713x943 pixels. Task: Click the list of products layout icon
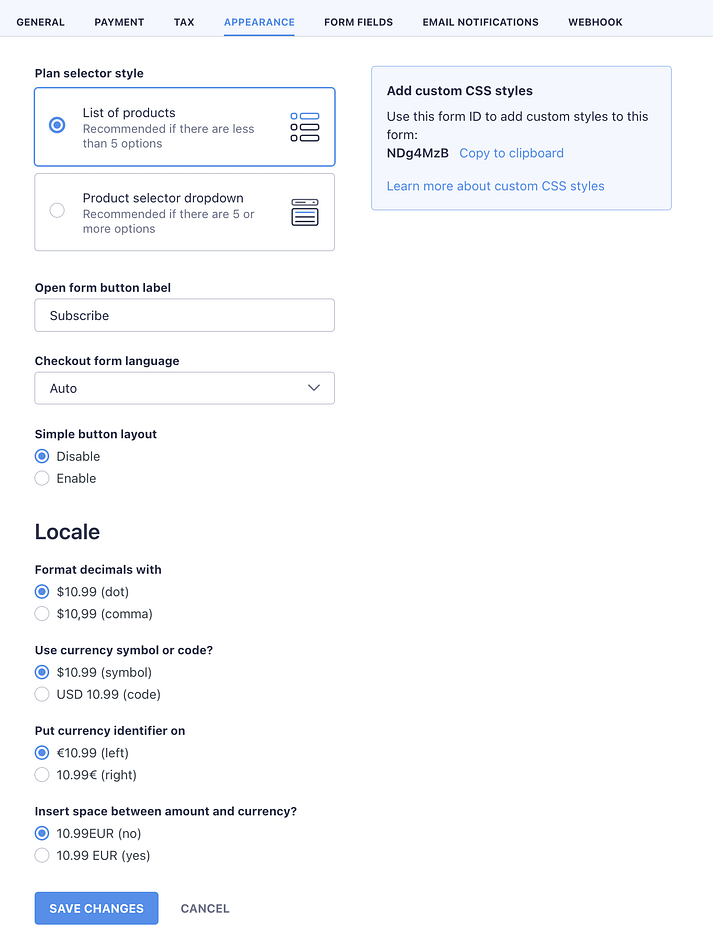tap(304, 127)
